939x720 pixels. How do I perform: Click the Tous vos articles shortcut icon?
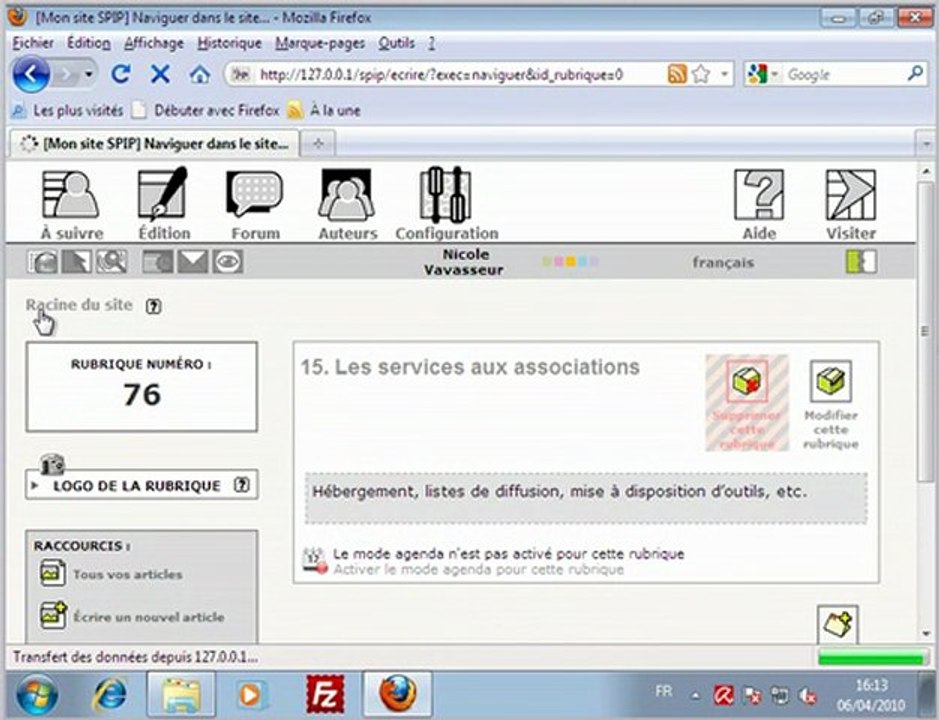coord(53,573)
